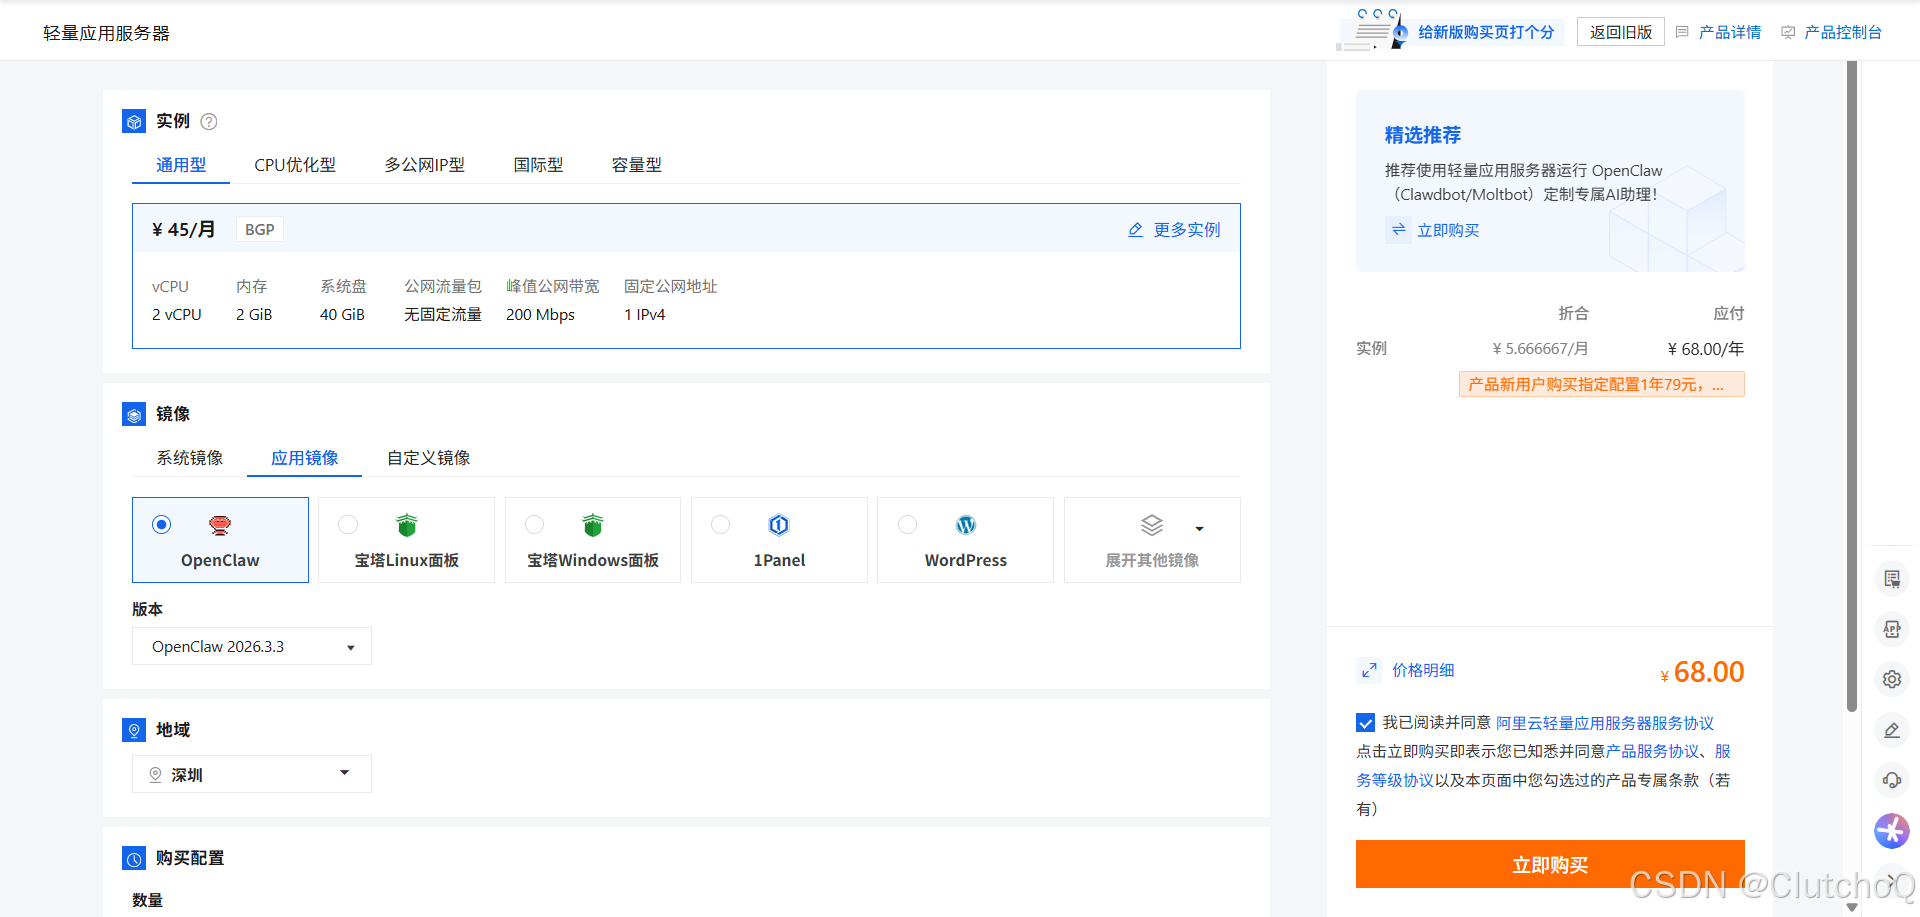The image size is (1920, 917).
Task: Open the colorful AI assistant icon
Action: (x=1892, y=831)
